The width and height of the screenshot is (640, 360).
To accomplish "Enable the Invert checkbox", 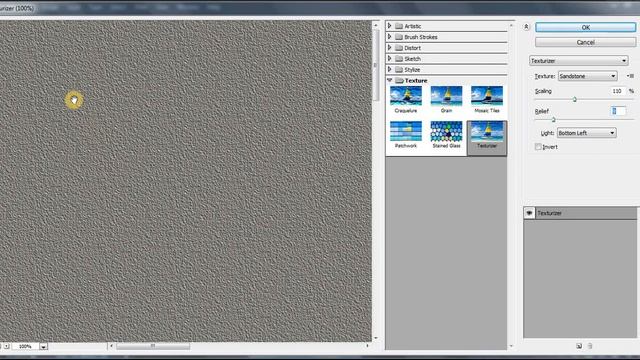I will (x=538, y=147).
